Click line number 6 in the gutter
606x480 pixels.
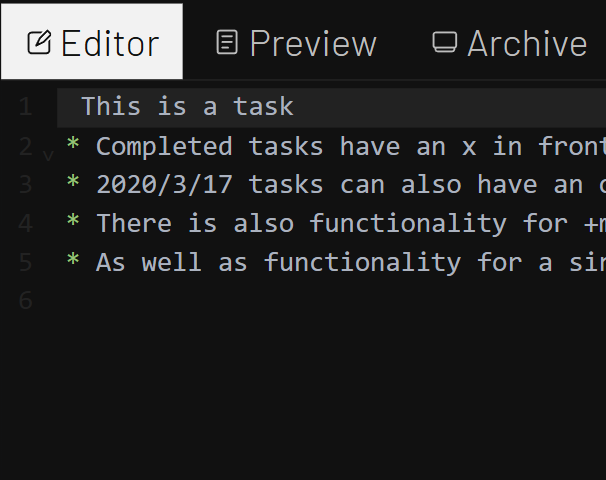pyautogui.click(x=25, y=300)
